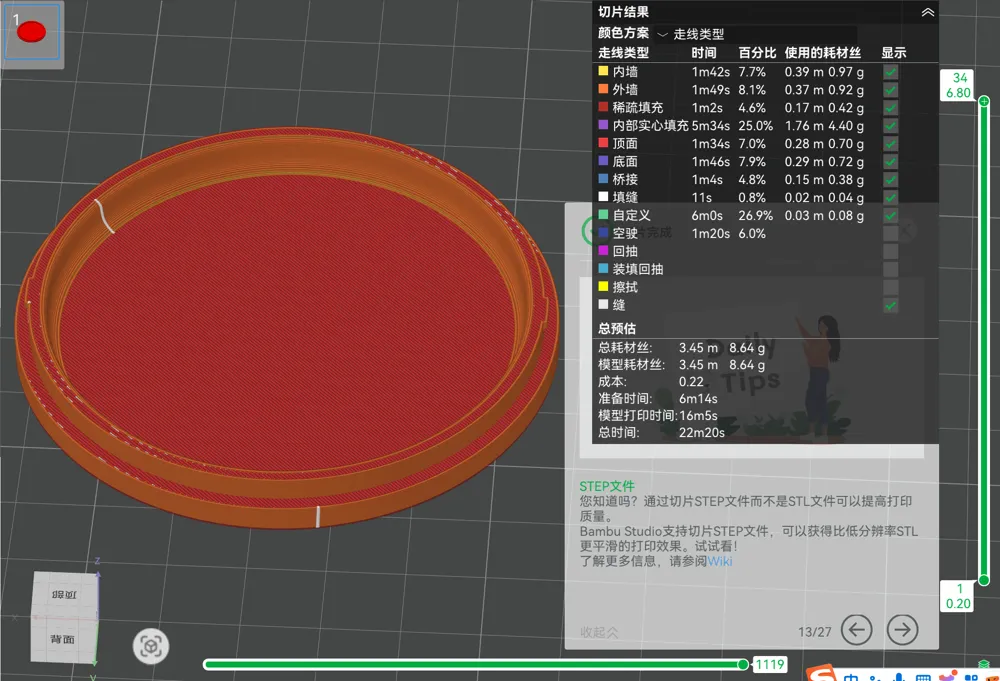Viewport: 1000px width, 681px height.
Task: Click the 底面 row label
Action: pyautogui.click(x=625, y=161)
